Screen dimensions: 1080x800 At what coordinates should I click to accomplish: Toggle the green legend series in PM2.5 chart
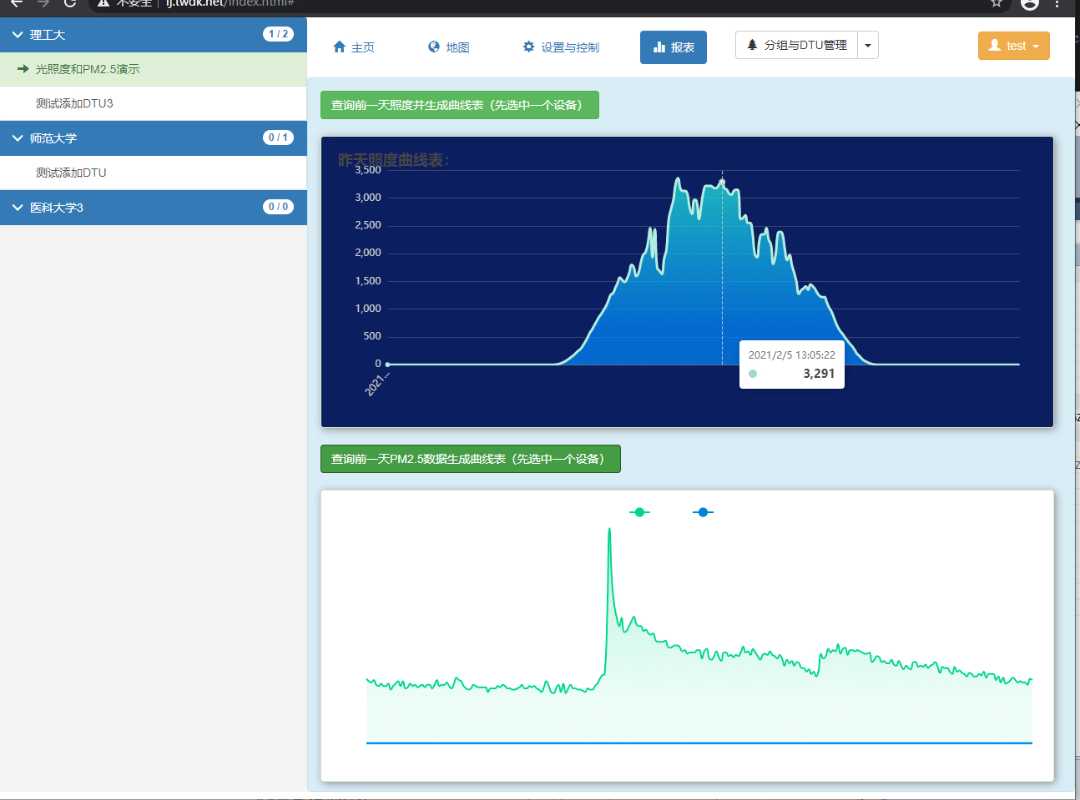coord(639,512)
